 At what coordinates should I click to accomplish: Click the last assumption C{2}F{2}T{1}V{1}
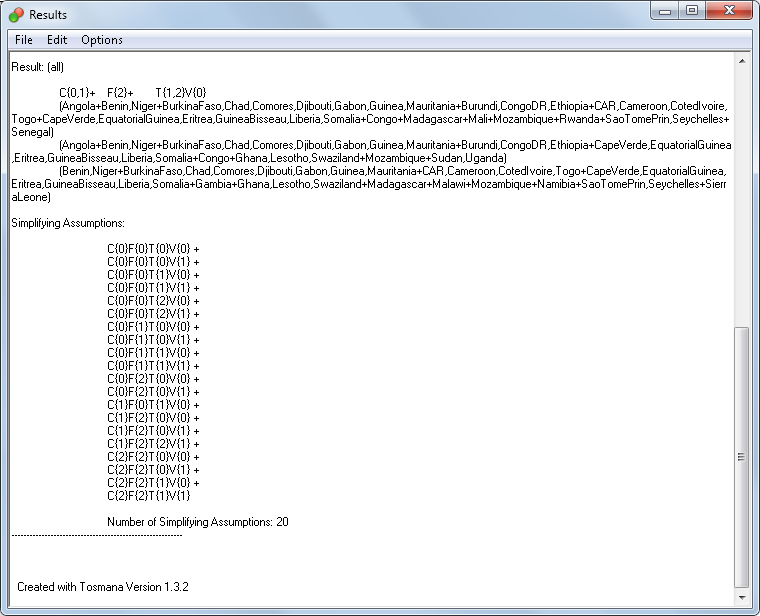pyautogui.click(x=148, y=496)
